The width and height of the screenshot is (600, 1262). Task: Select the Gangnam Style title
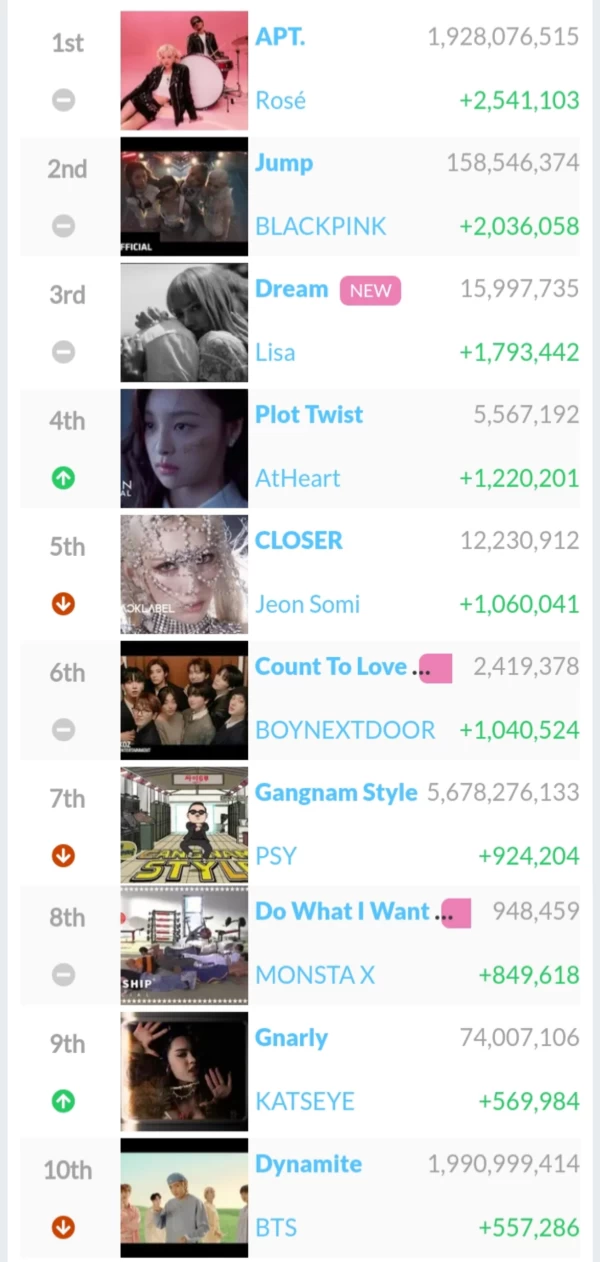coord(336,793)
